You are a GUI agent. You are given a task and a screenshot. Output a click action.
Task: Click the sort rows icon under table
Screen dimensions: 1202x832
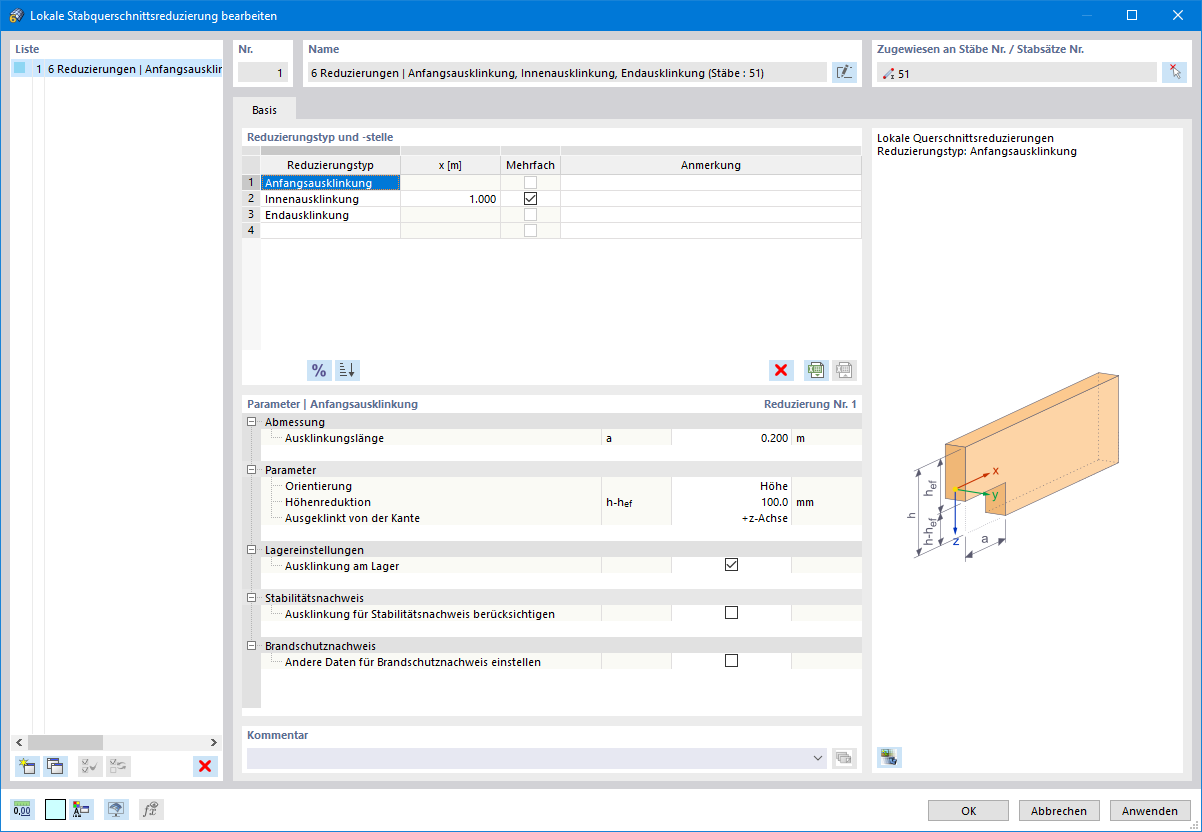(x=347, y=370)
